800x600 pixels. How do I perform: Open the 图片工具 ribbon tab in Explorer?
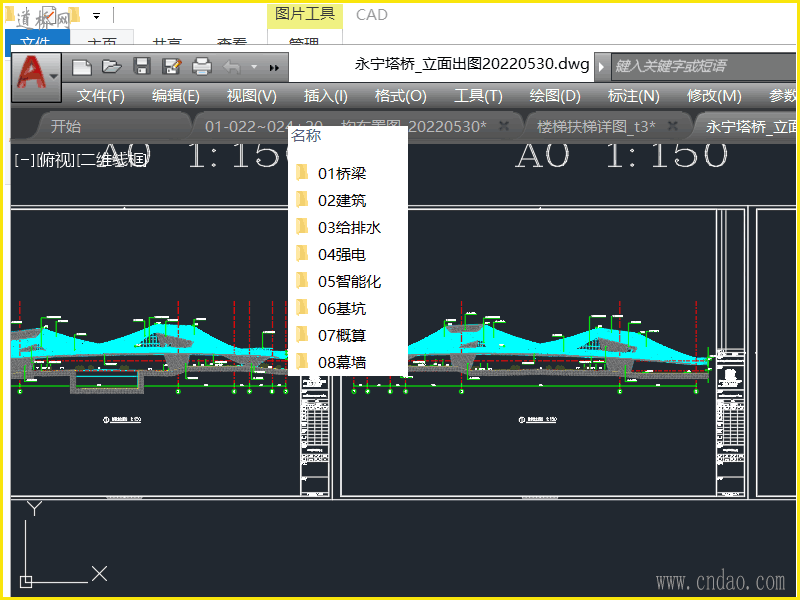(x=305, y=14)
